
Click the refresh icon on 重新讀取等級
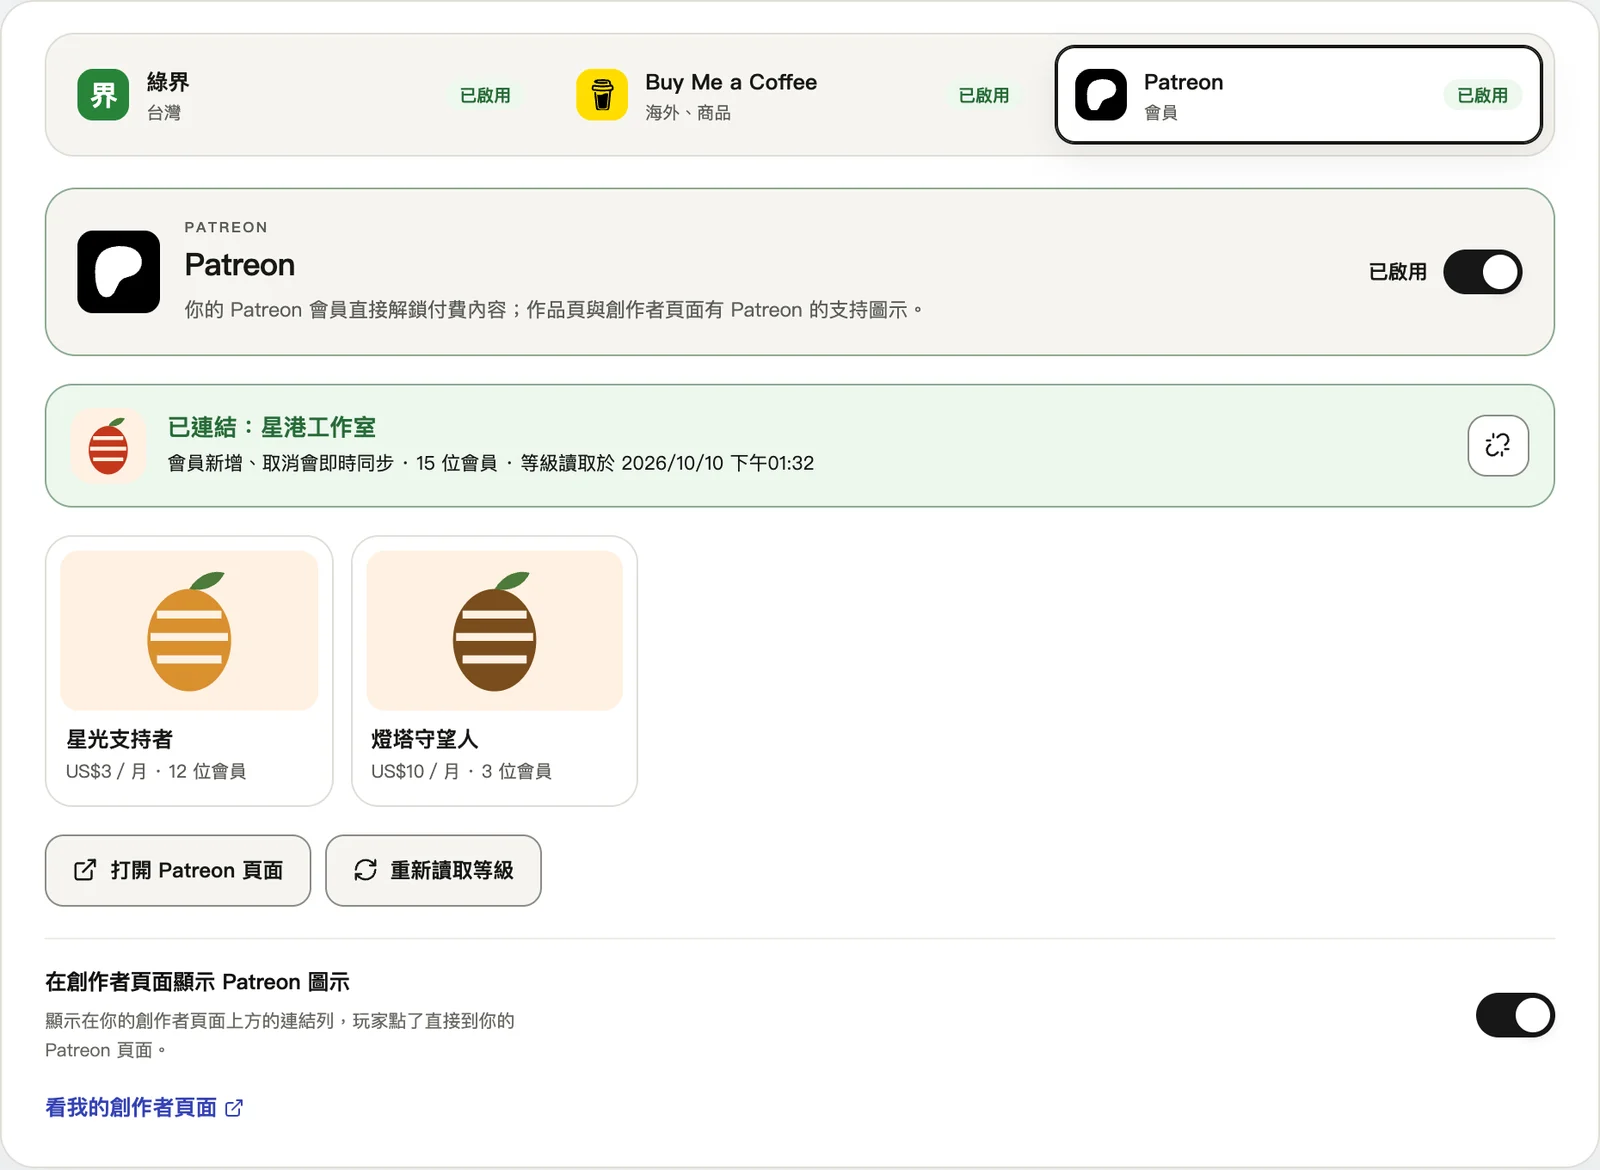tap(365, 870)
